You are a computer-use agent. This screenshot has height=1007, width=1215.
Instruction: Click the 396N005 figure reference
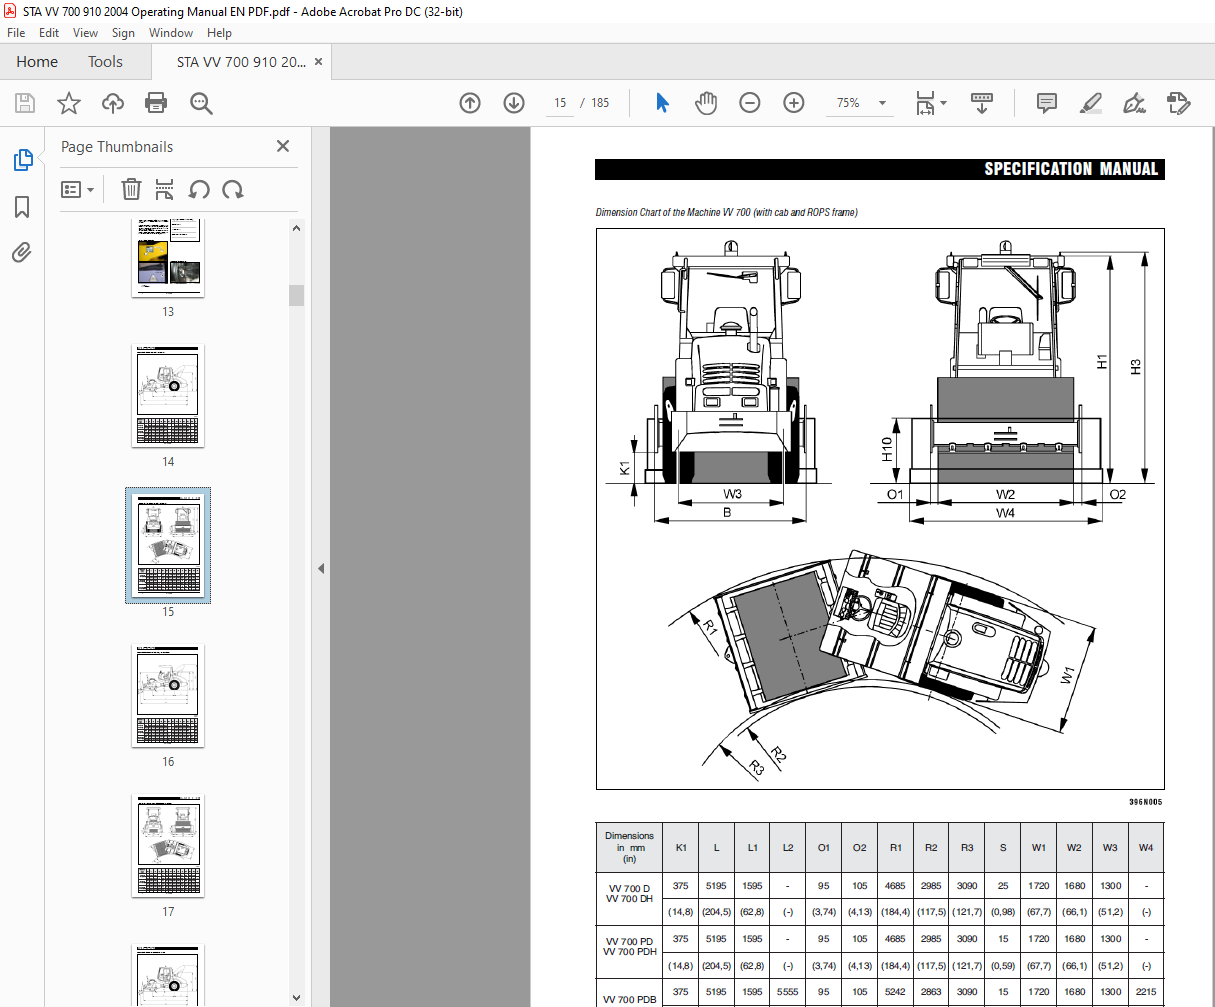(x=1146, y=801)
